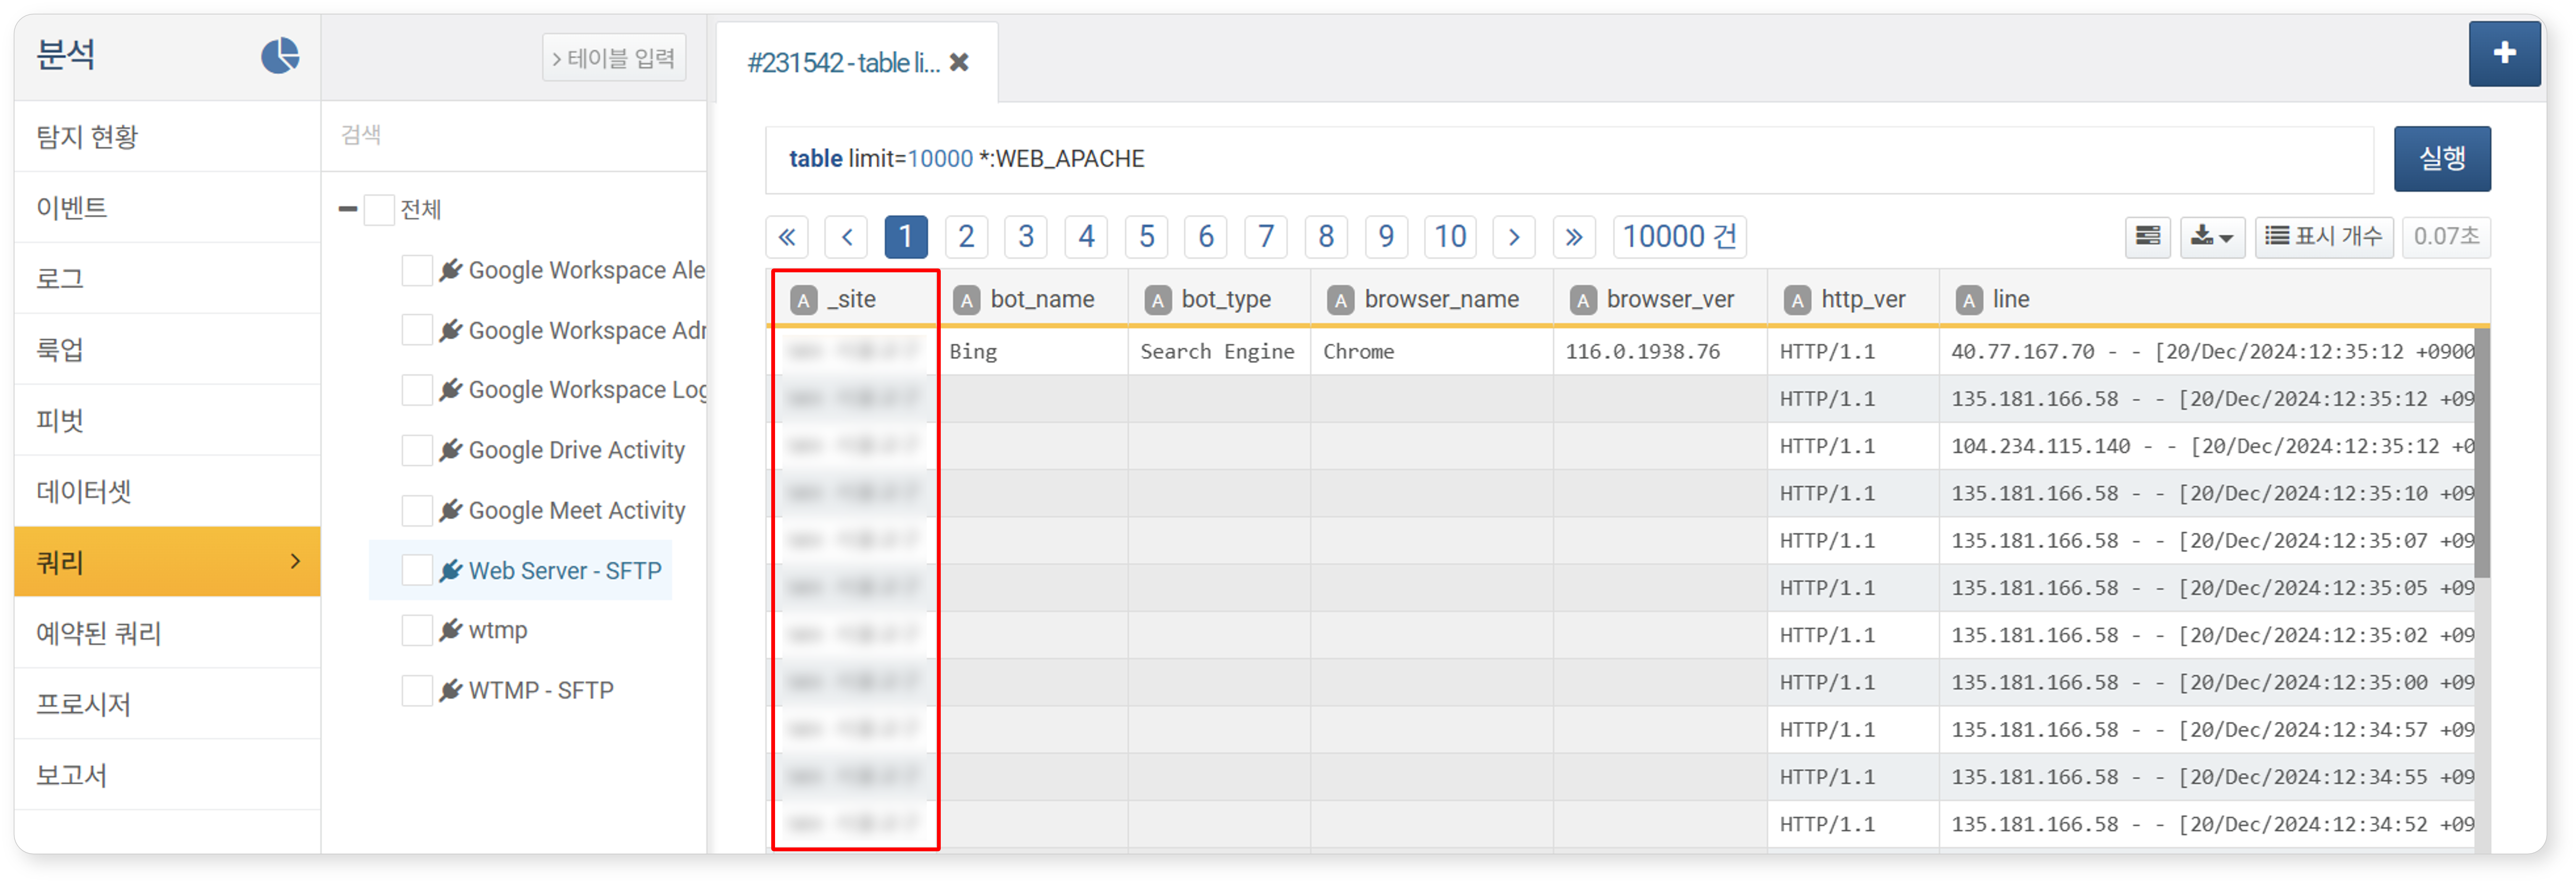Click the plus button to add new tab

pos(2503,53)
